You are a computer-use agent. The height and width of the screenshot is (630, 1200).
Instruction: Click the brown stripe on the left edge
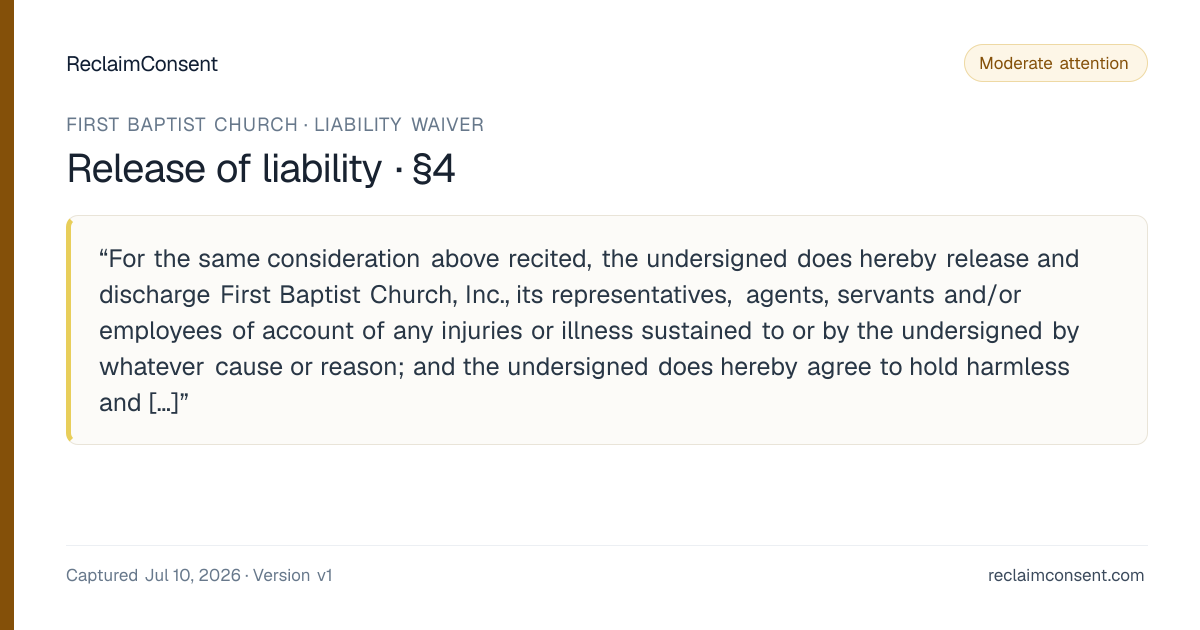(7, 315)
